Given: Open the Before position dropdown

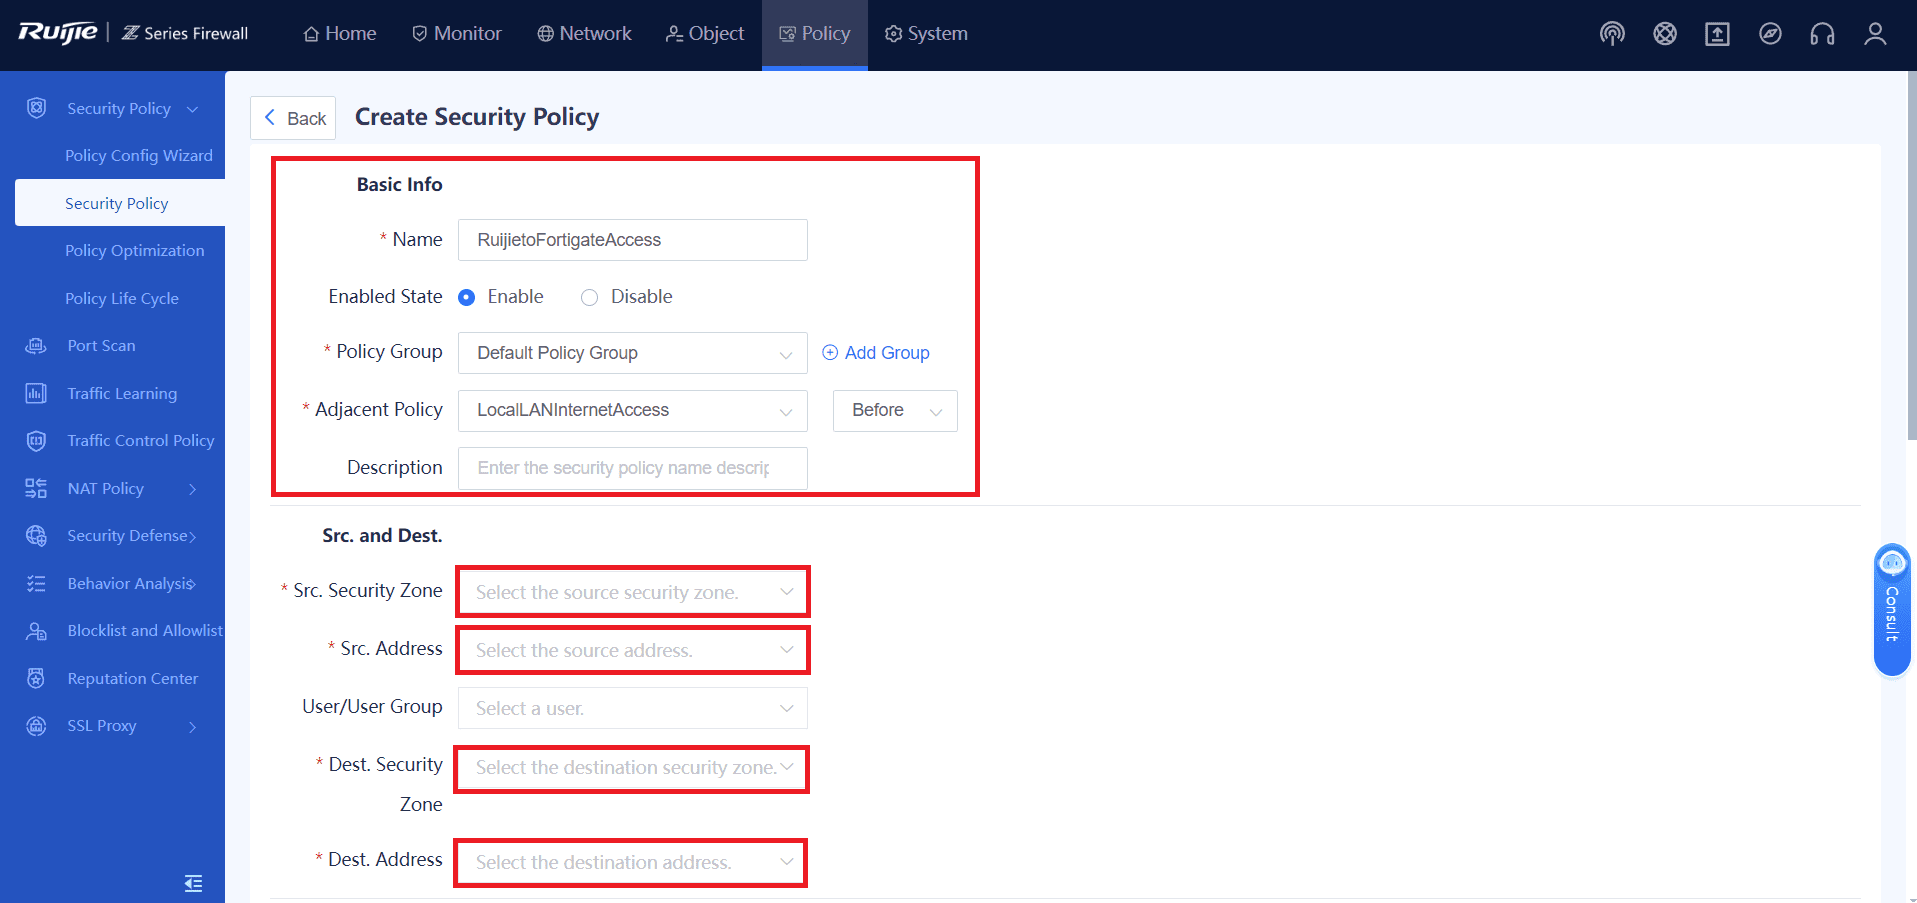Looking at the screenshot, I should (895, 411).
